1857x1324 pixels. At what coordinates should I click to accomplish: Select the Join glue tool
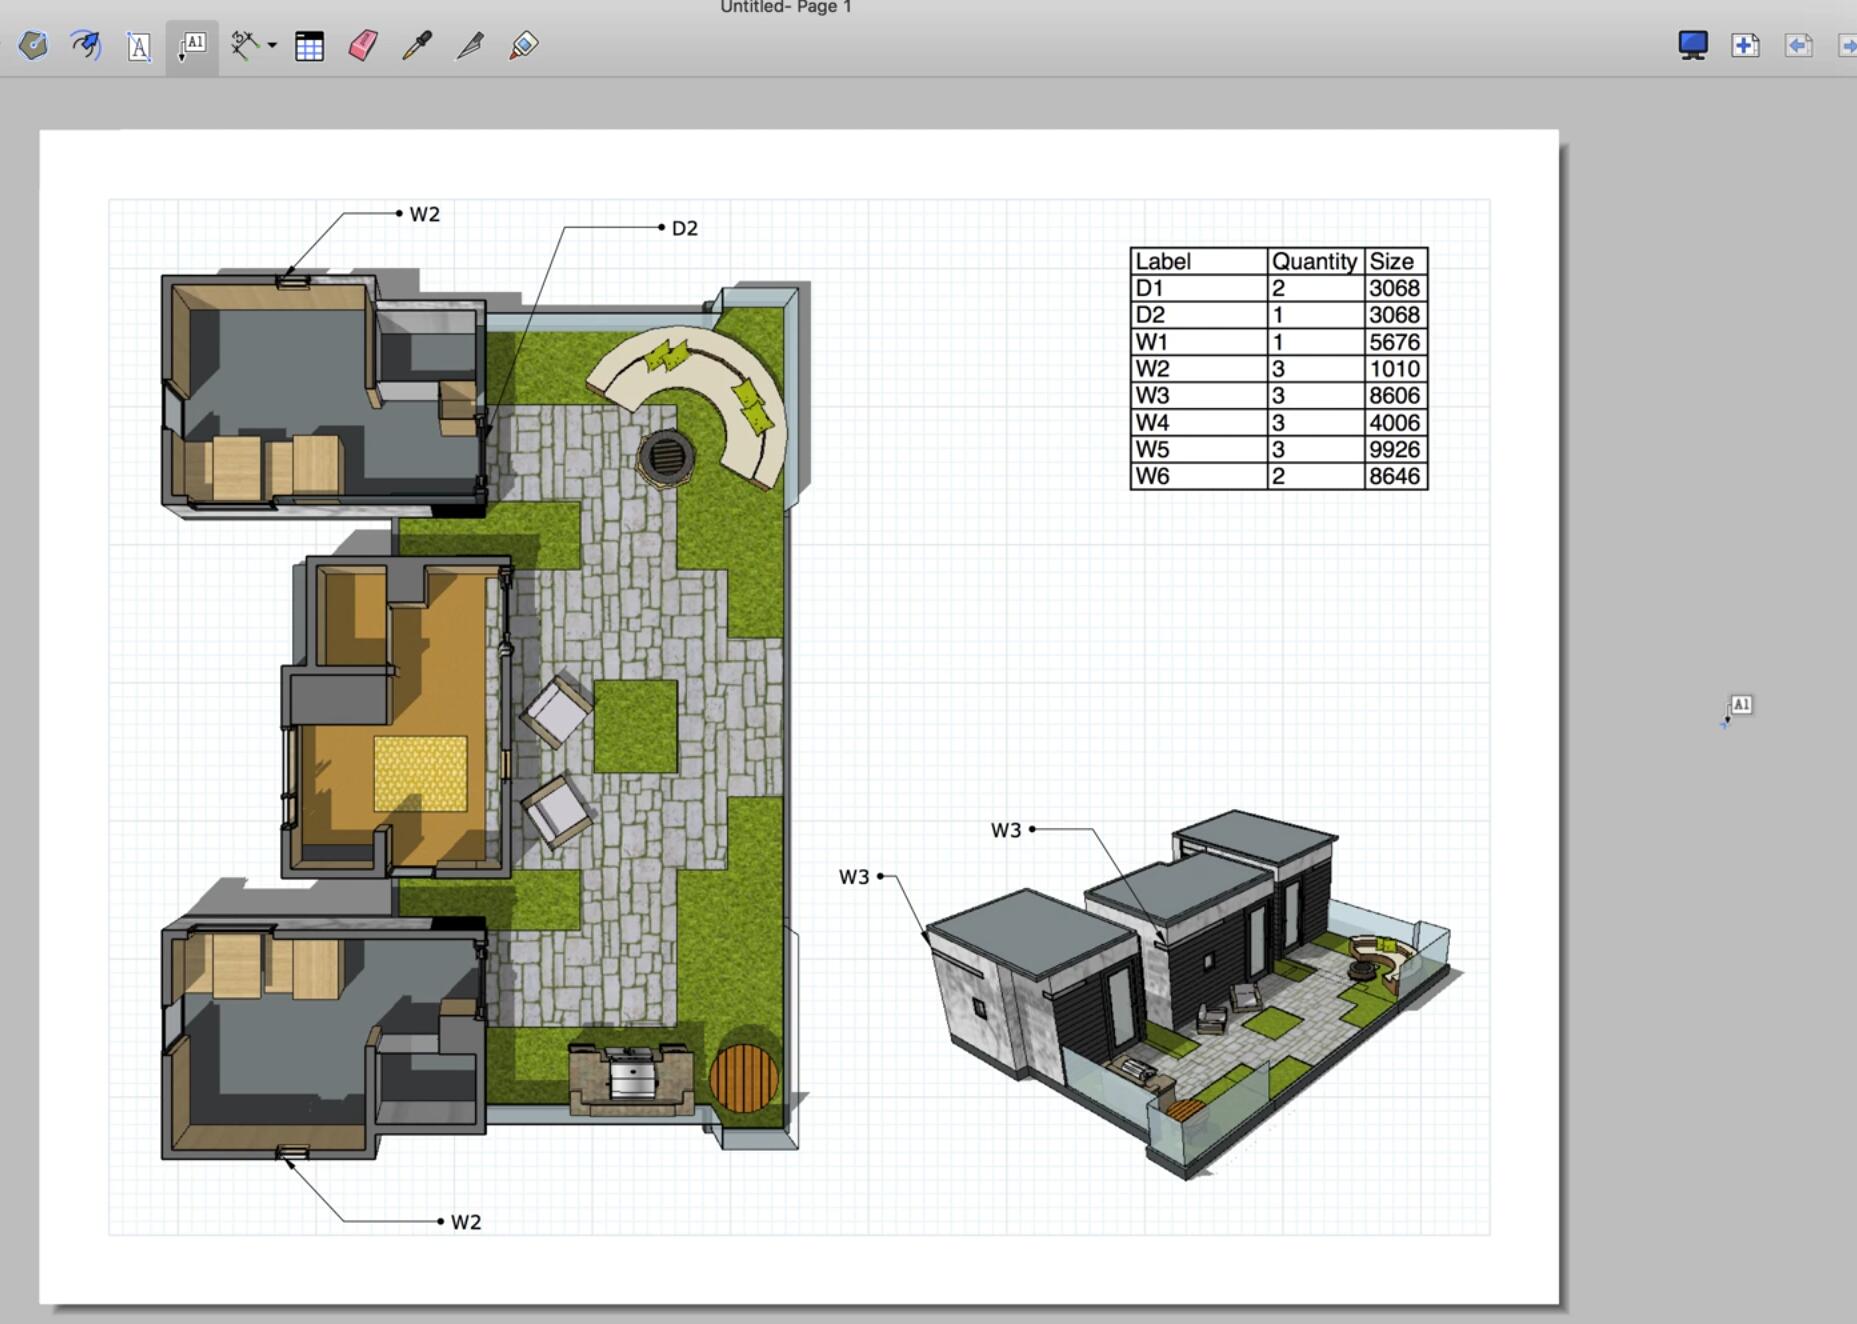click(524, 46)
